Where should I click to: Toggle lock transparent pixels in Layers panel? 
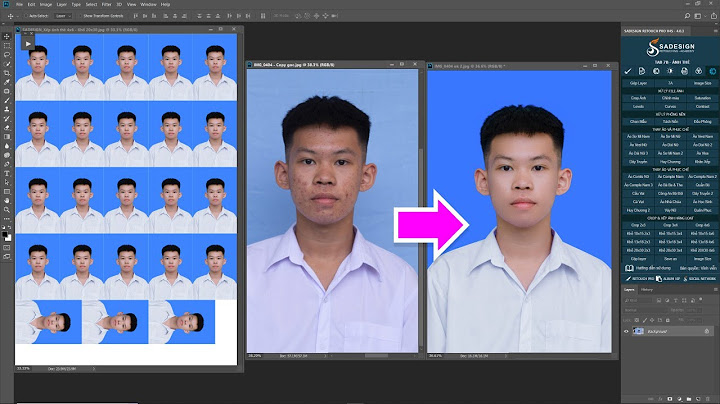636,320
